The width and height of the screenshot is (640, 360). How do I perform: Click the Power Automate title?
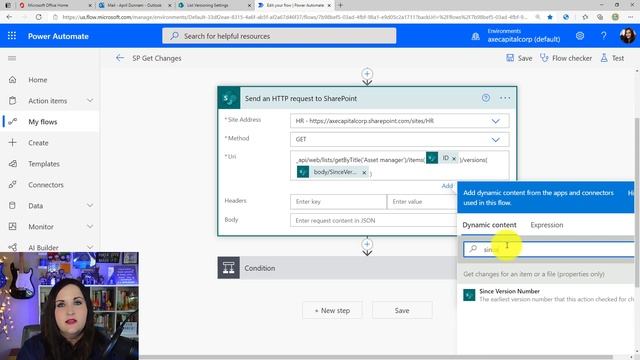tap(58, 36)
